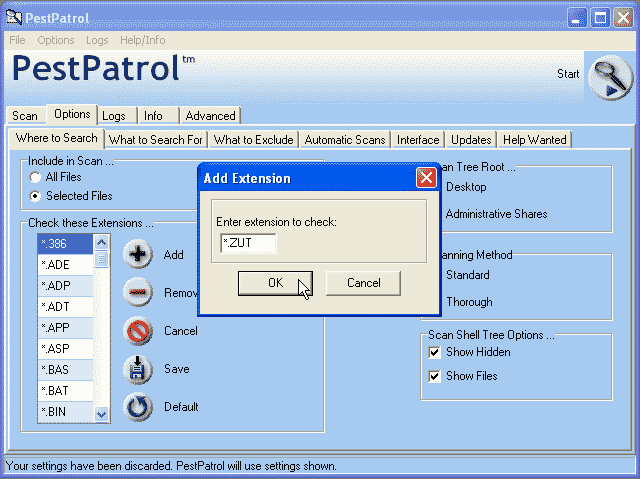Click the extension list scroll down arrow
The height and width of the screenshot is (479, 640).
[101, 414]
